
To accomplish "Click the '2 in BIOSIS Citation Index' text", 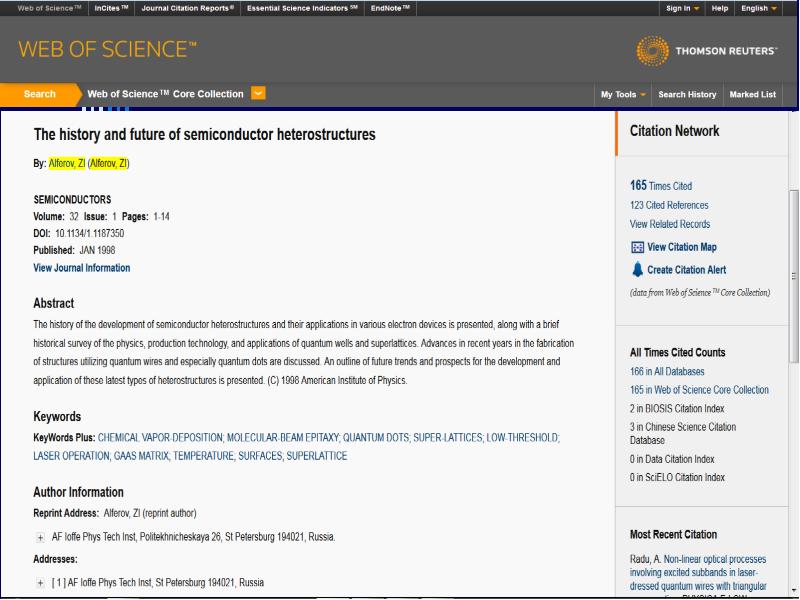I will click(x=677, y=409).
